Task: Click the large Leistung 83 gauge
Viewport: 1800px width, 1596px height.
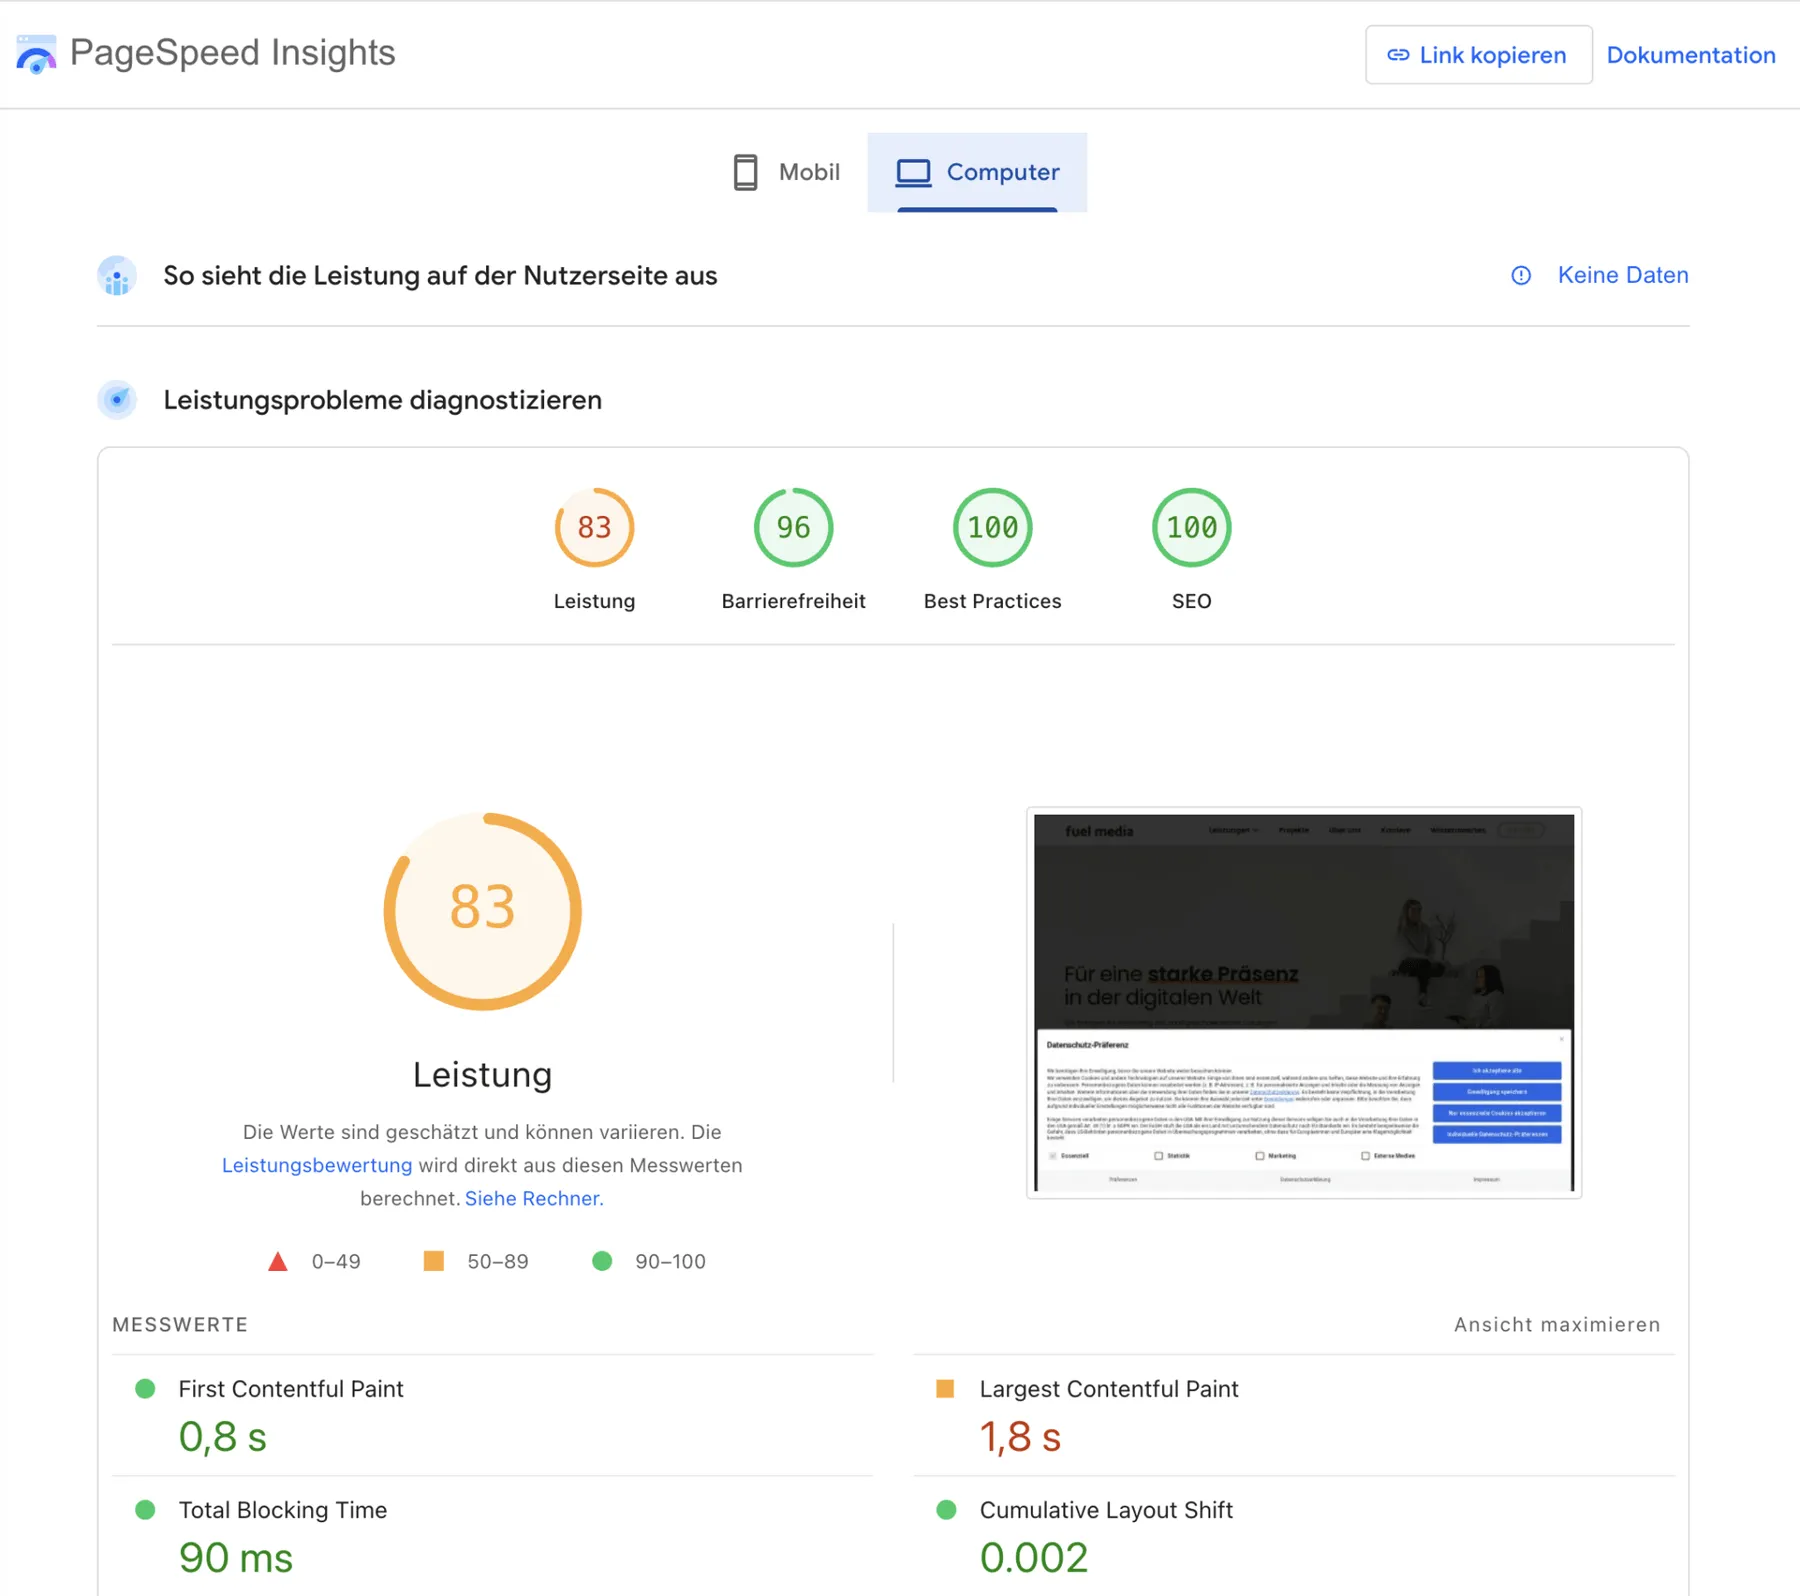Action: (x=482, y=911)
